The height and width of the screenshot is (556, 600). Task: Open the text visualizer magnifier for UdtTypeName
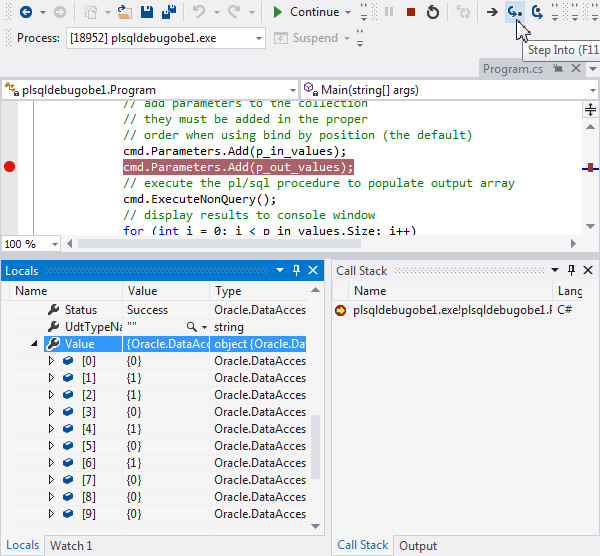(x=191, y=327)
